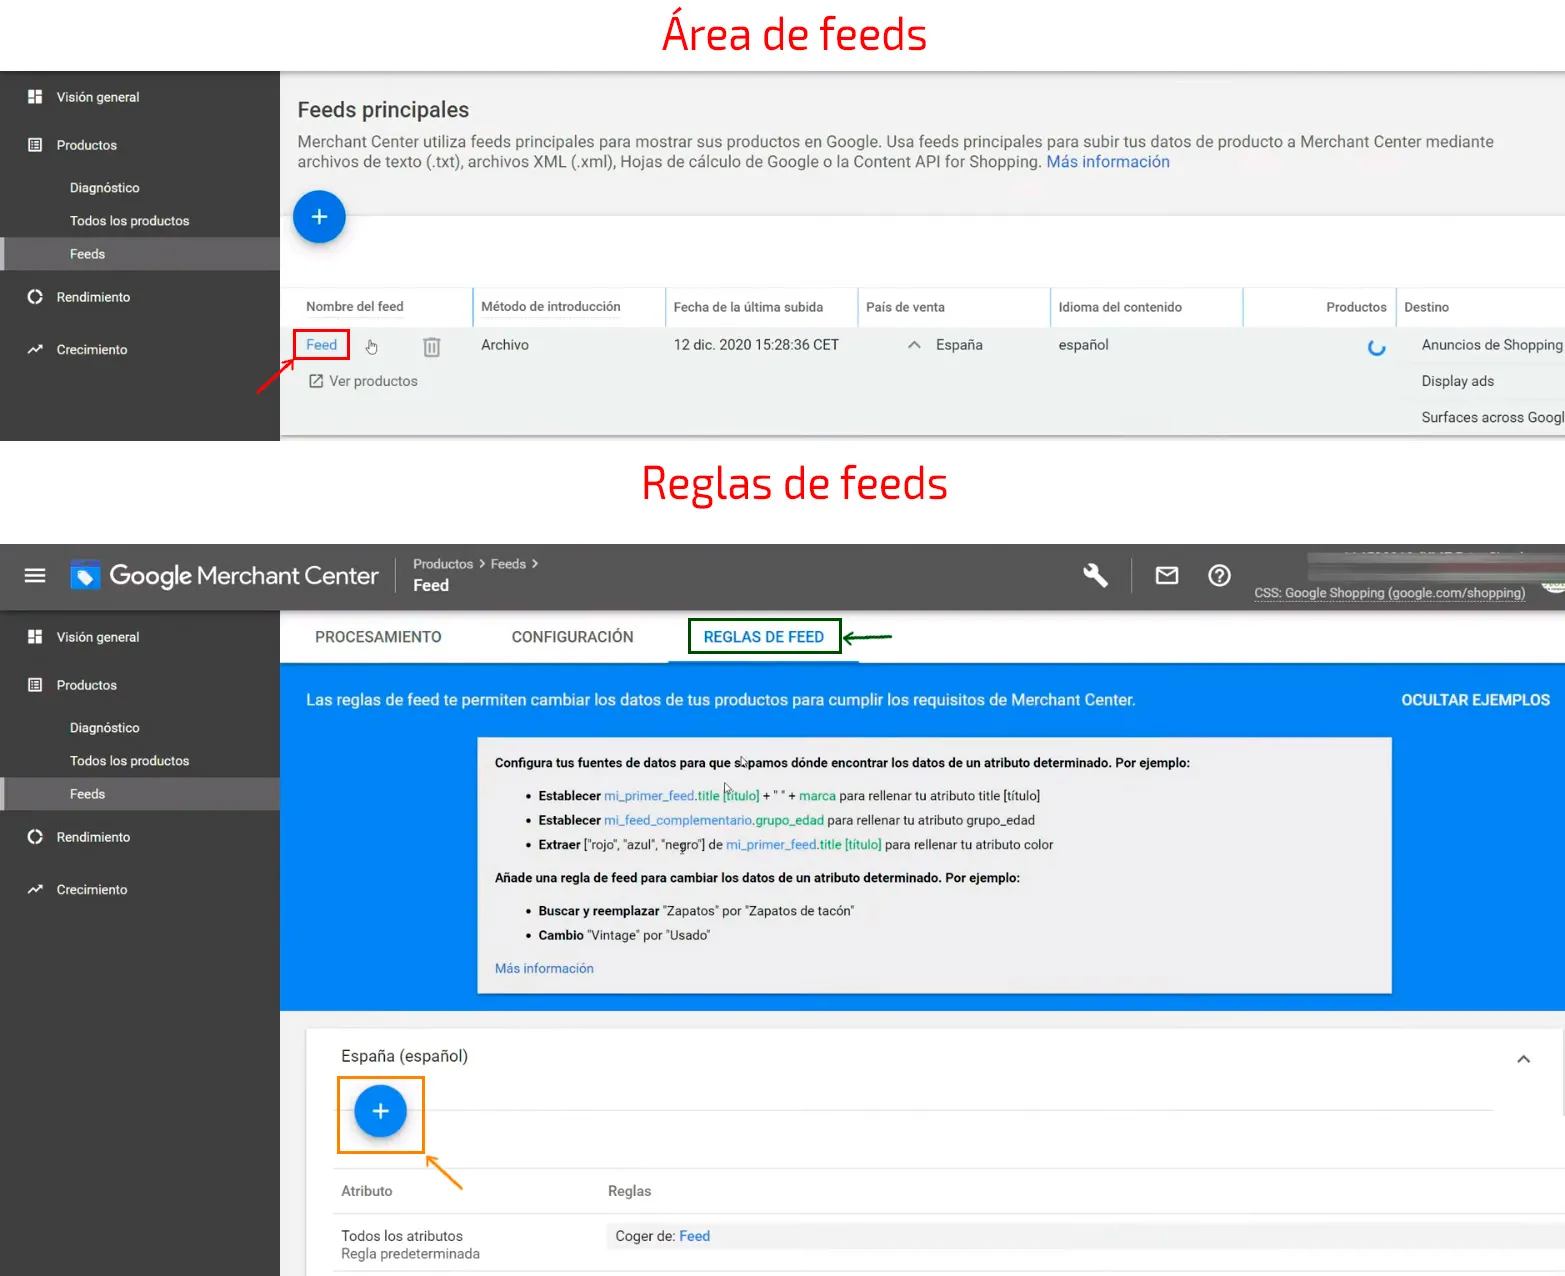
Task: Click the Crecimiento icon in the lower sidebar
Action: [x=35, y=889]
